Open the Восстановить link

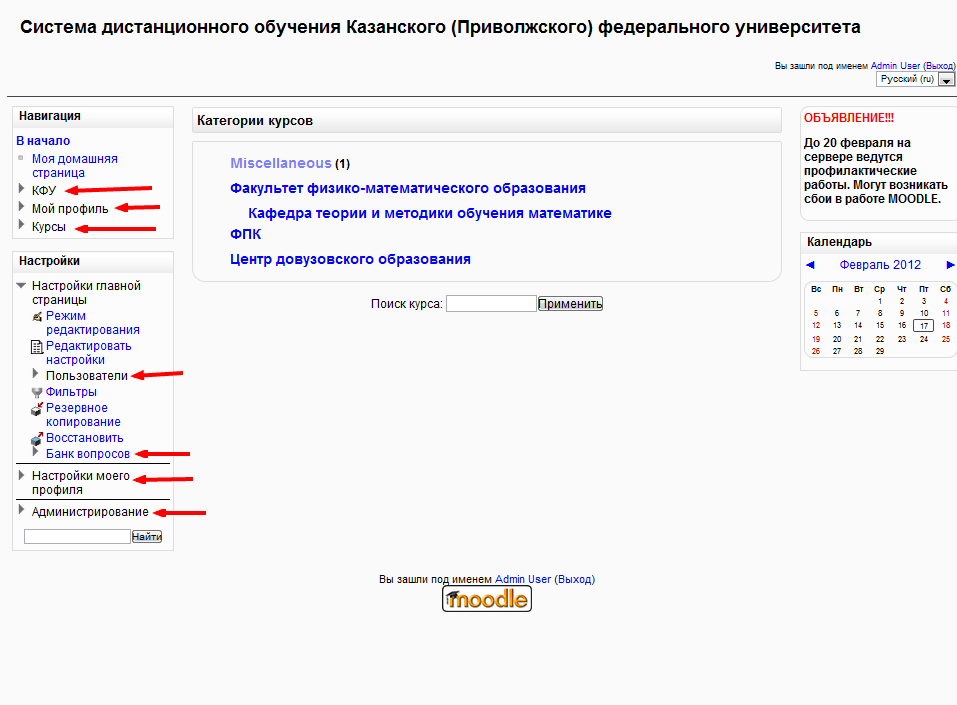click(84, 438)
